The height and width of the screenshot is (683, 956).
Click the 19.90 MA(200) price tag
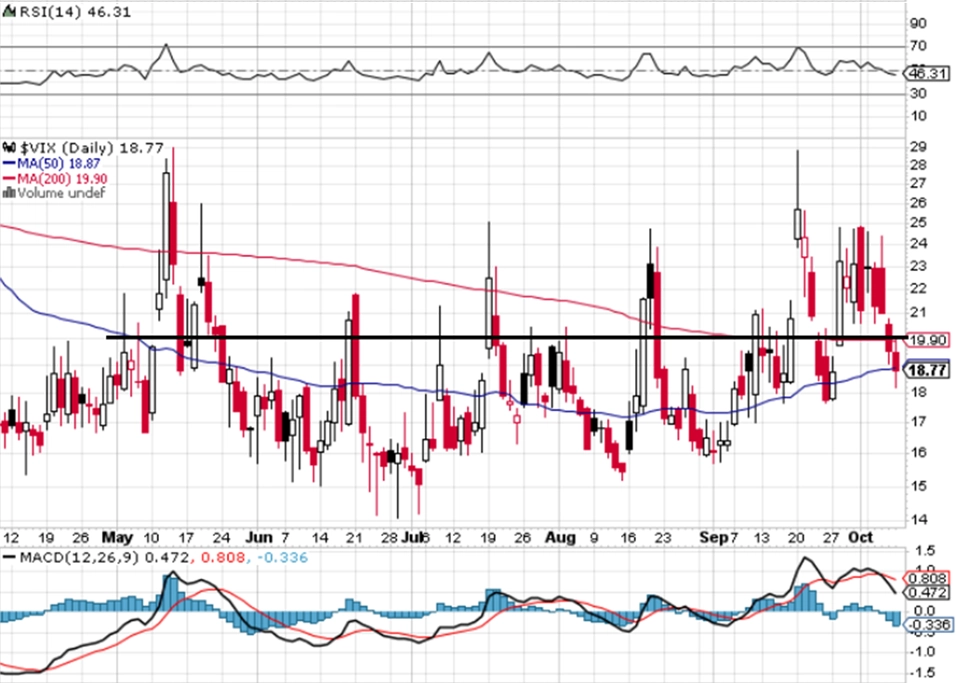point(927,340)
